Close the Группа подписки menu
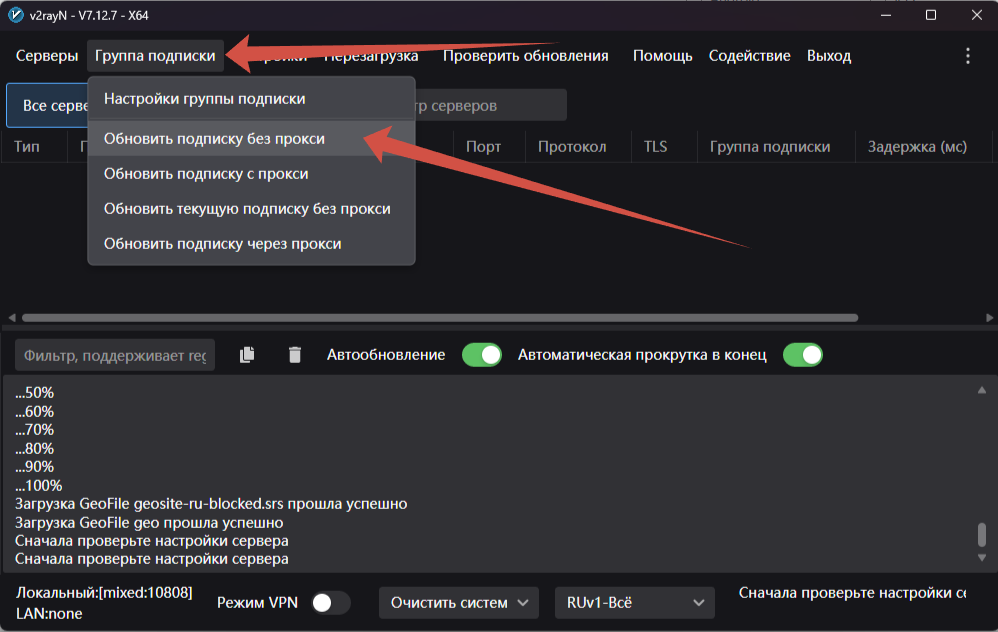The width and height of the screenshot is (998, 632). [155, 56]
